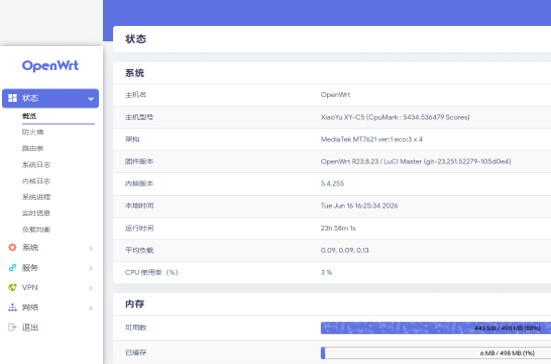Viewport: 551px width, 364px height.
Task: Click the OpenWrt logo in sidebar
Action: (x=50, y=66)
